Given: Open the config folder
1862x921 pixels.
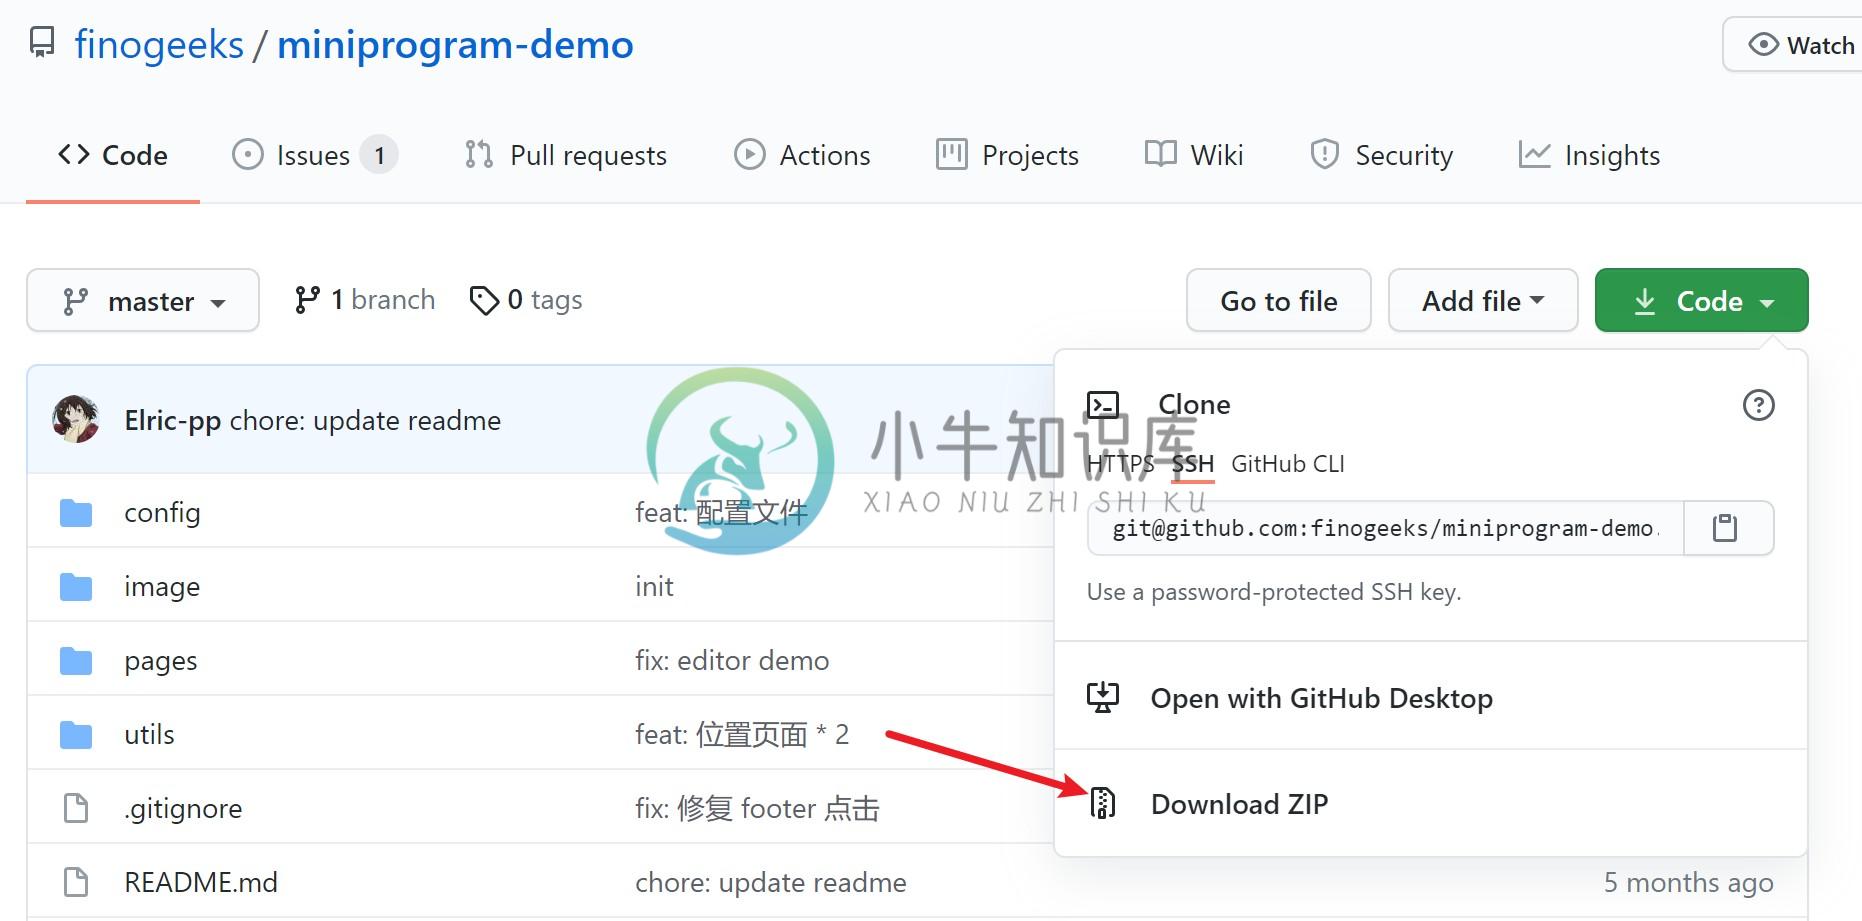Looking at the screenshot, I should click(162, 513).
